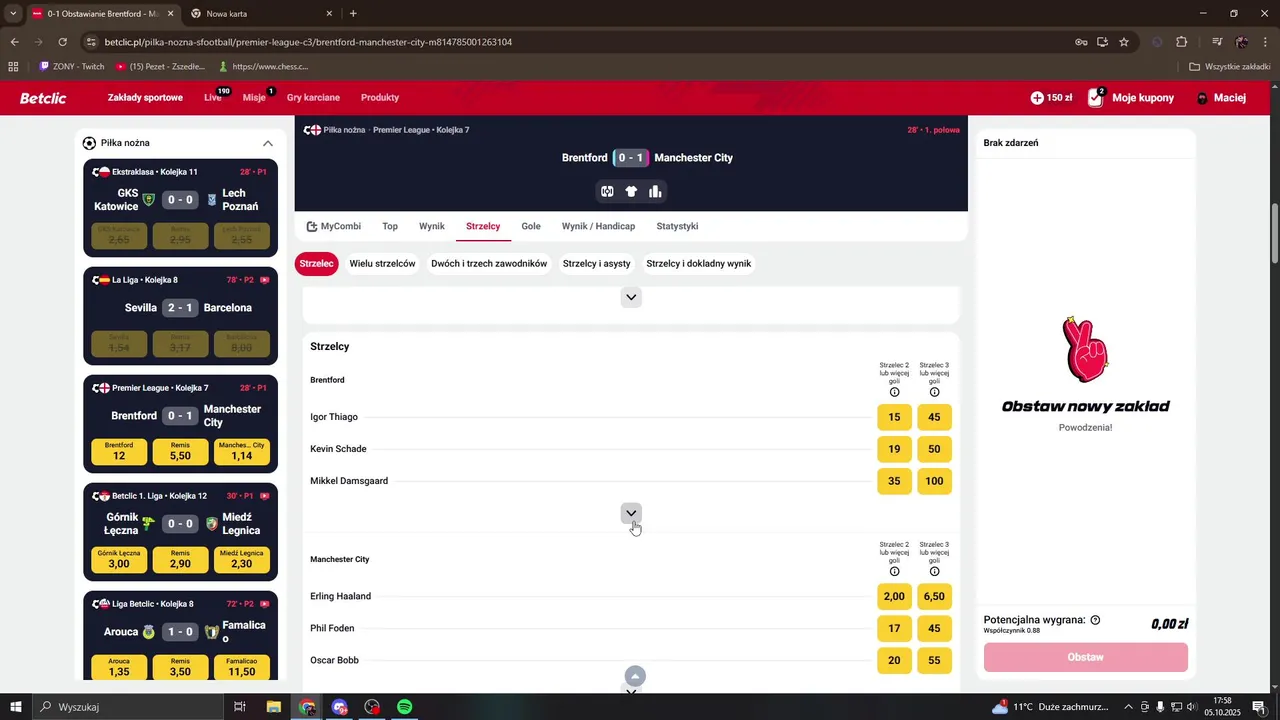The height and width of the screenshot is (720, 1280).
Task: Click the Obstaw button
Action: click(1086, 657)
